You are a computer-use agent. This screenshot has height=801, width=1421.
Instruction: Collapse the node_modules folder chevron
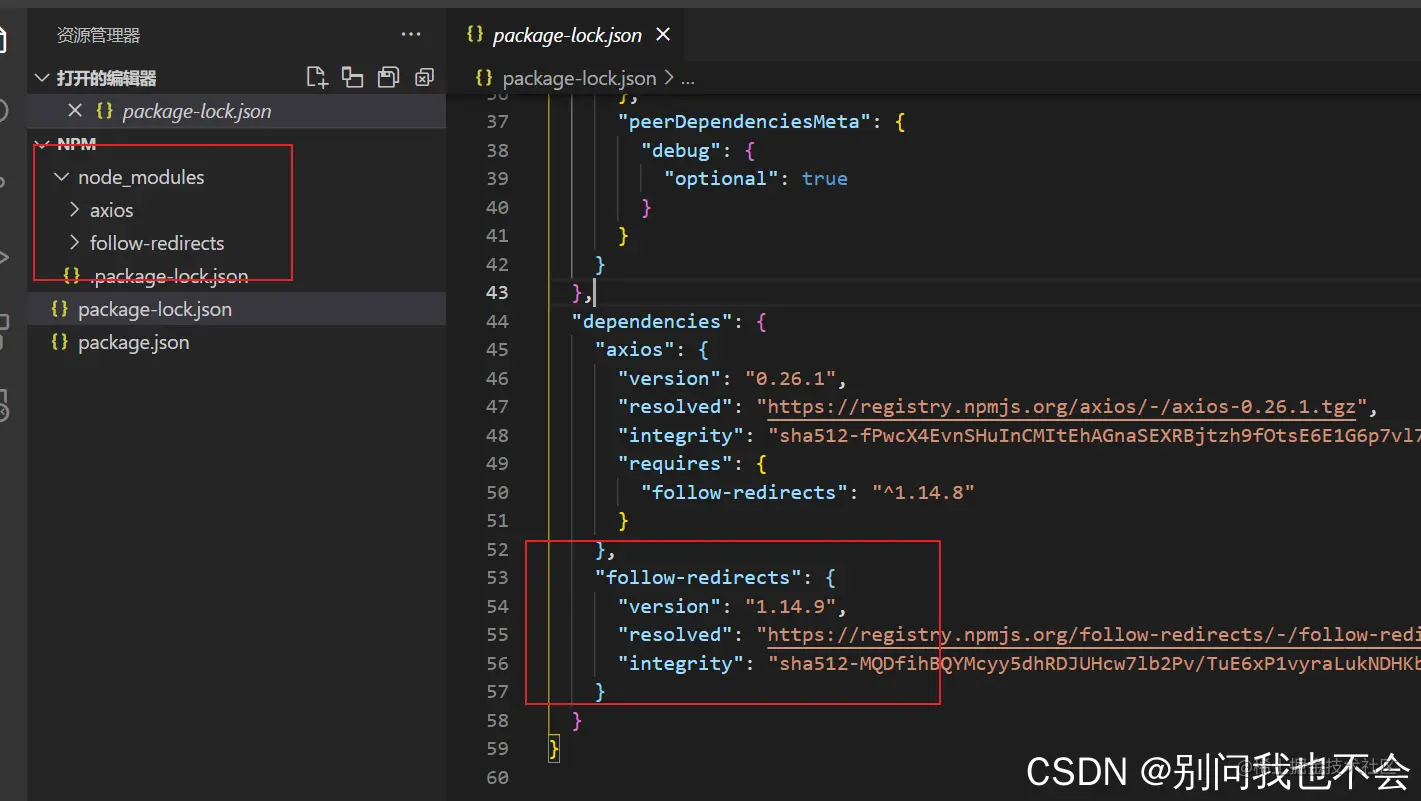[x=62, y=177]
